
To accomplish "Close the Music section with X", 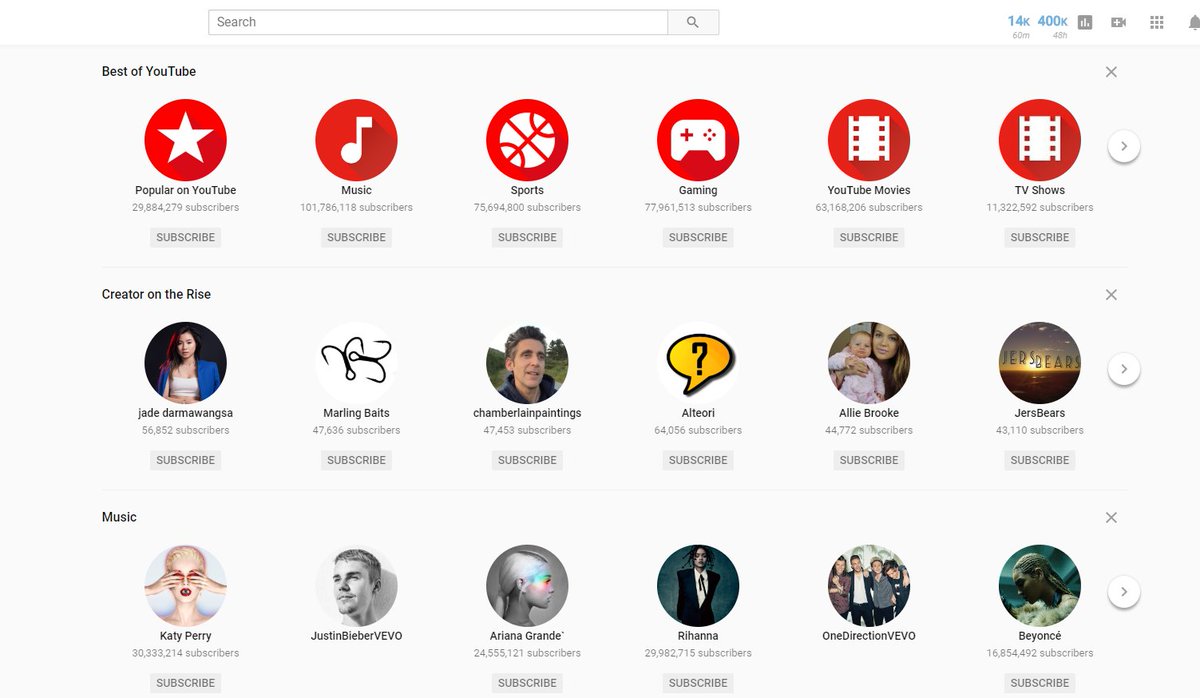I will pyautogui.click(x=1111, y=518).
